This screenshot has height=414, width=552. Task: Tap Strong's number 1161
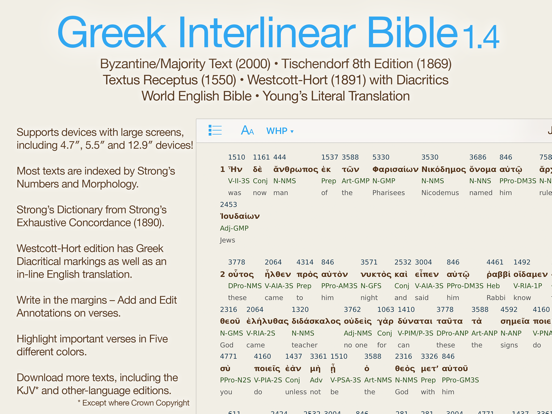coord(261,157)
